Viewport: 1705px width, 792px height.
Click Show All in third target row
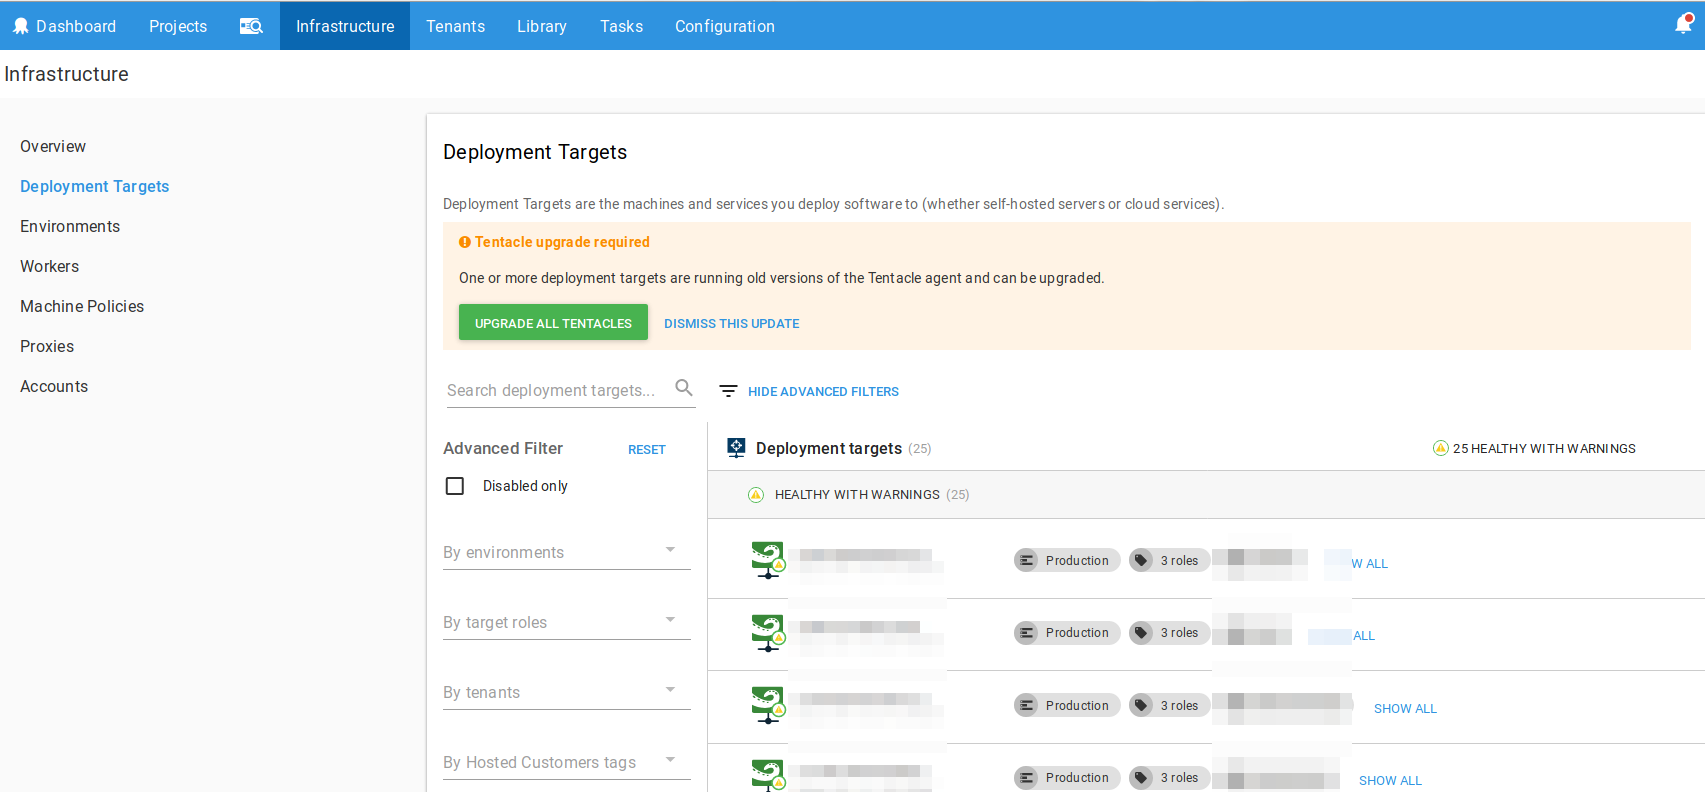1405,708
